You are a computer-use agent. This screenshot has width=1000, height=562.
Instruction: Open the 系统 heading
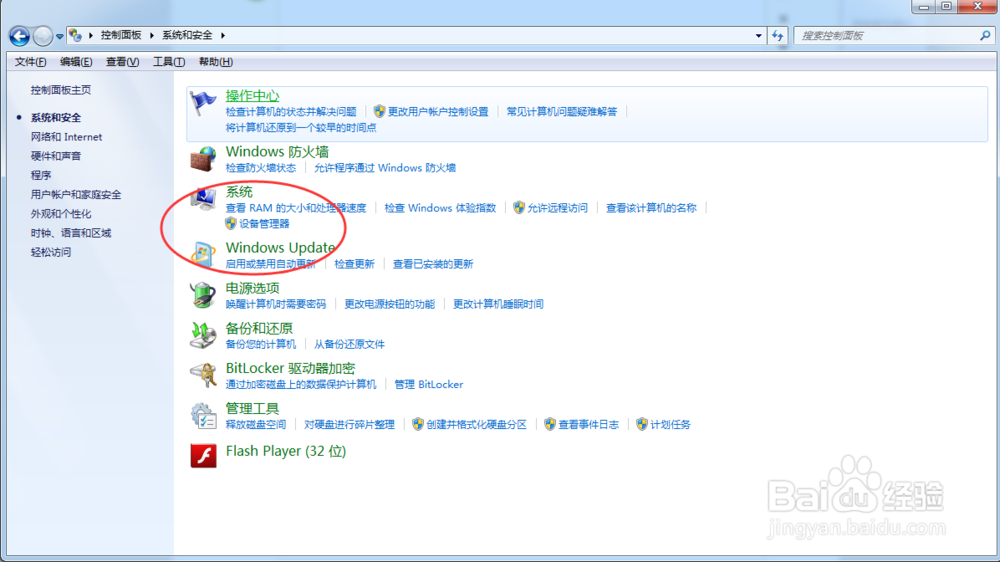[239, 192]
